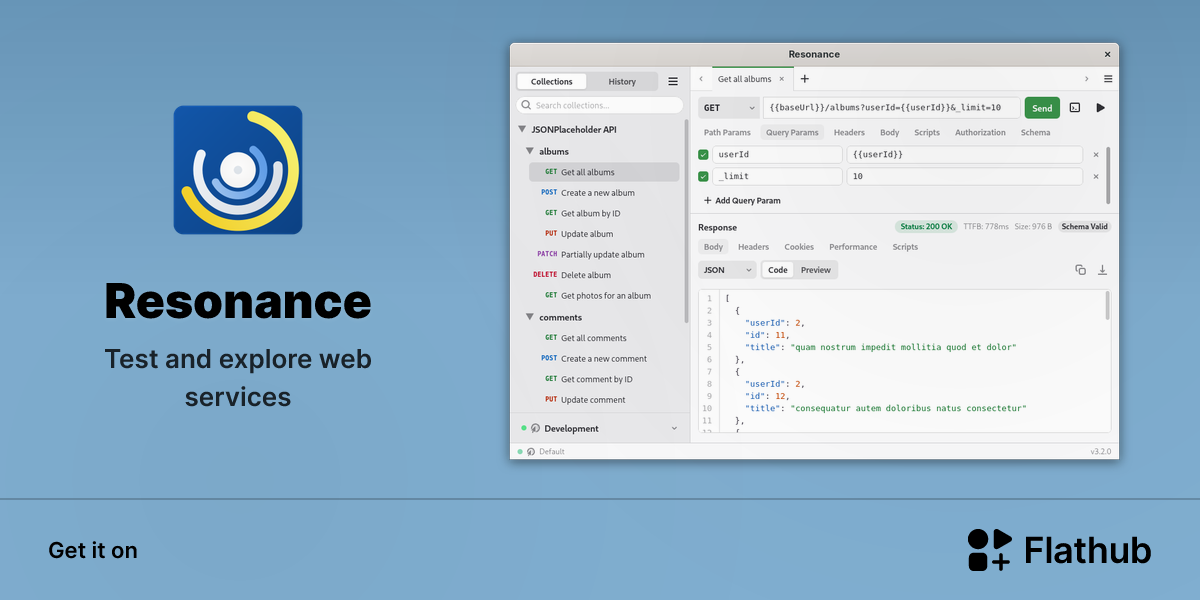Open the Schema tab
The image size is (1200, 600).
[x=1035, y=132]
